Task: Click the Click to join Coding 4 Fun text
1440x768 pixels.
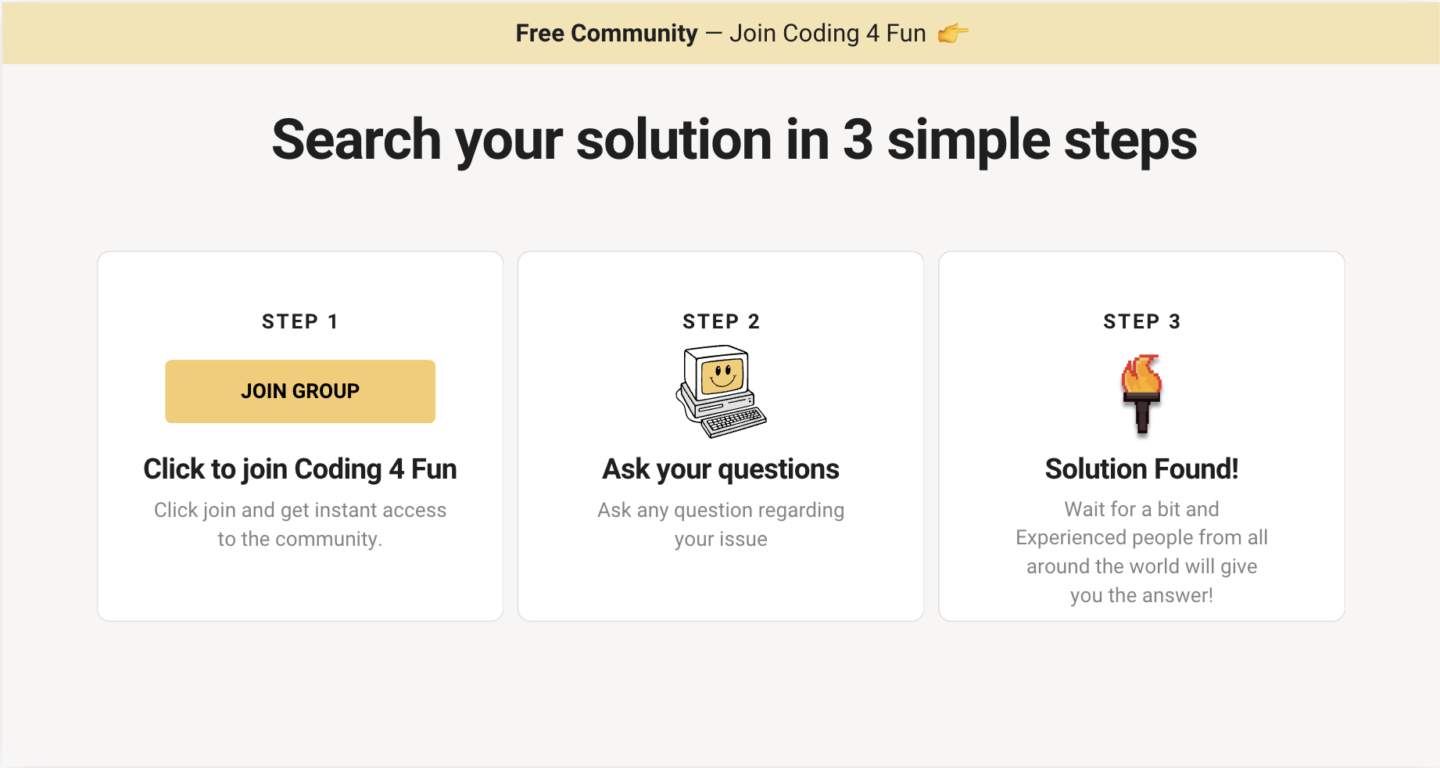Action: point(300,468)
